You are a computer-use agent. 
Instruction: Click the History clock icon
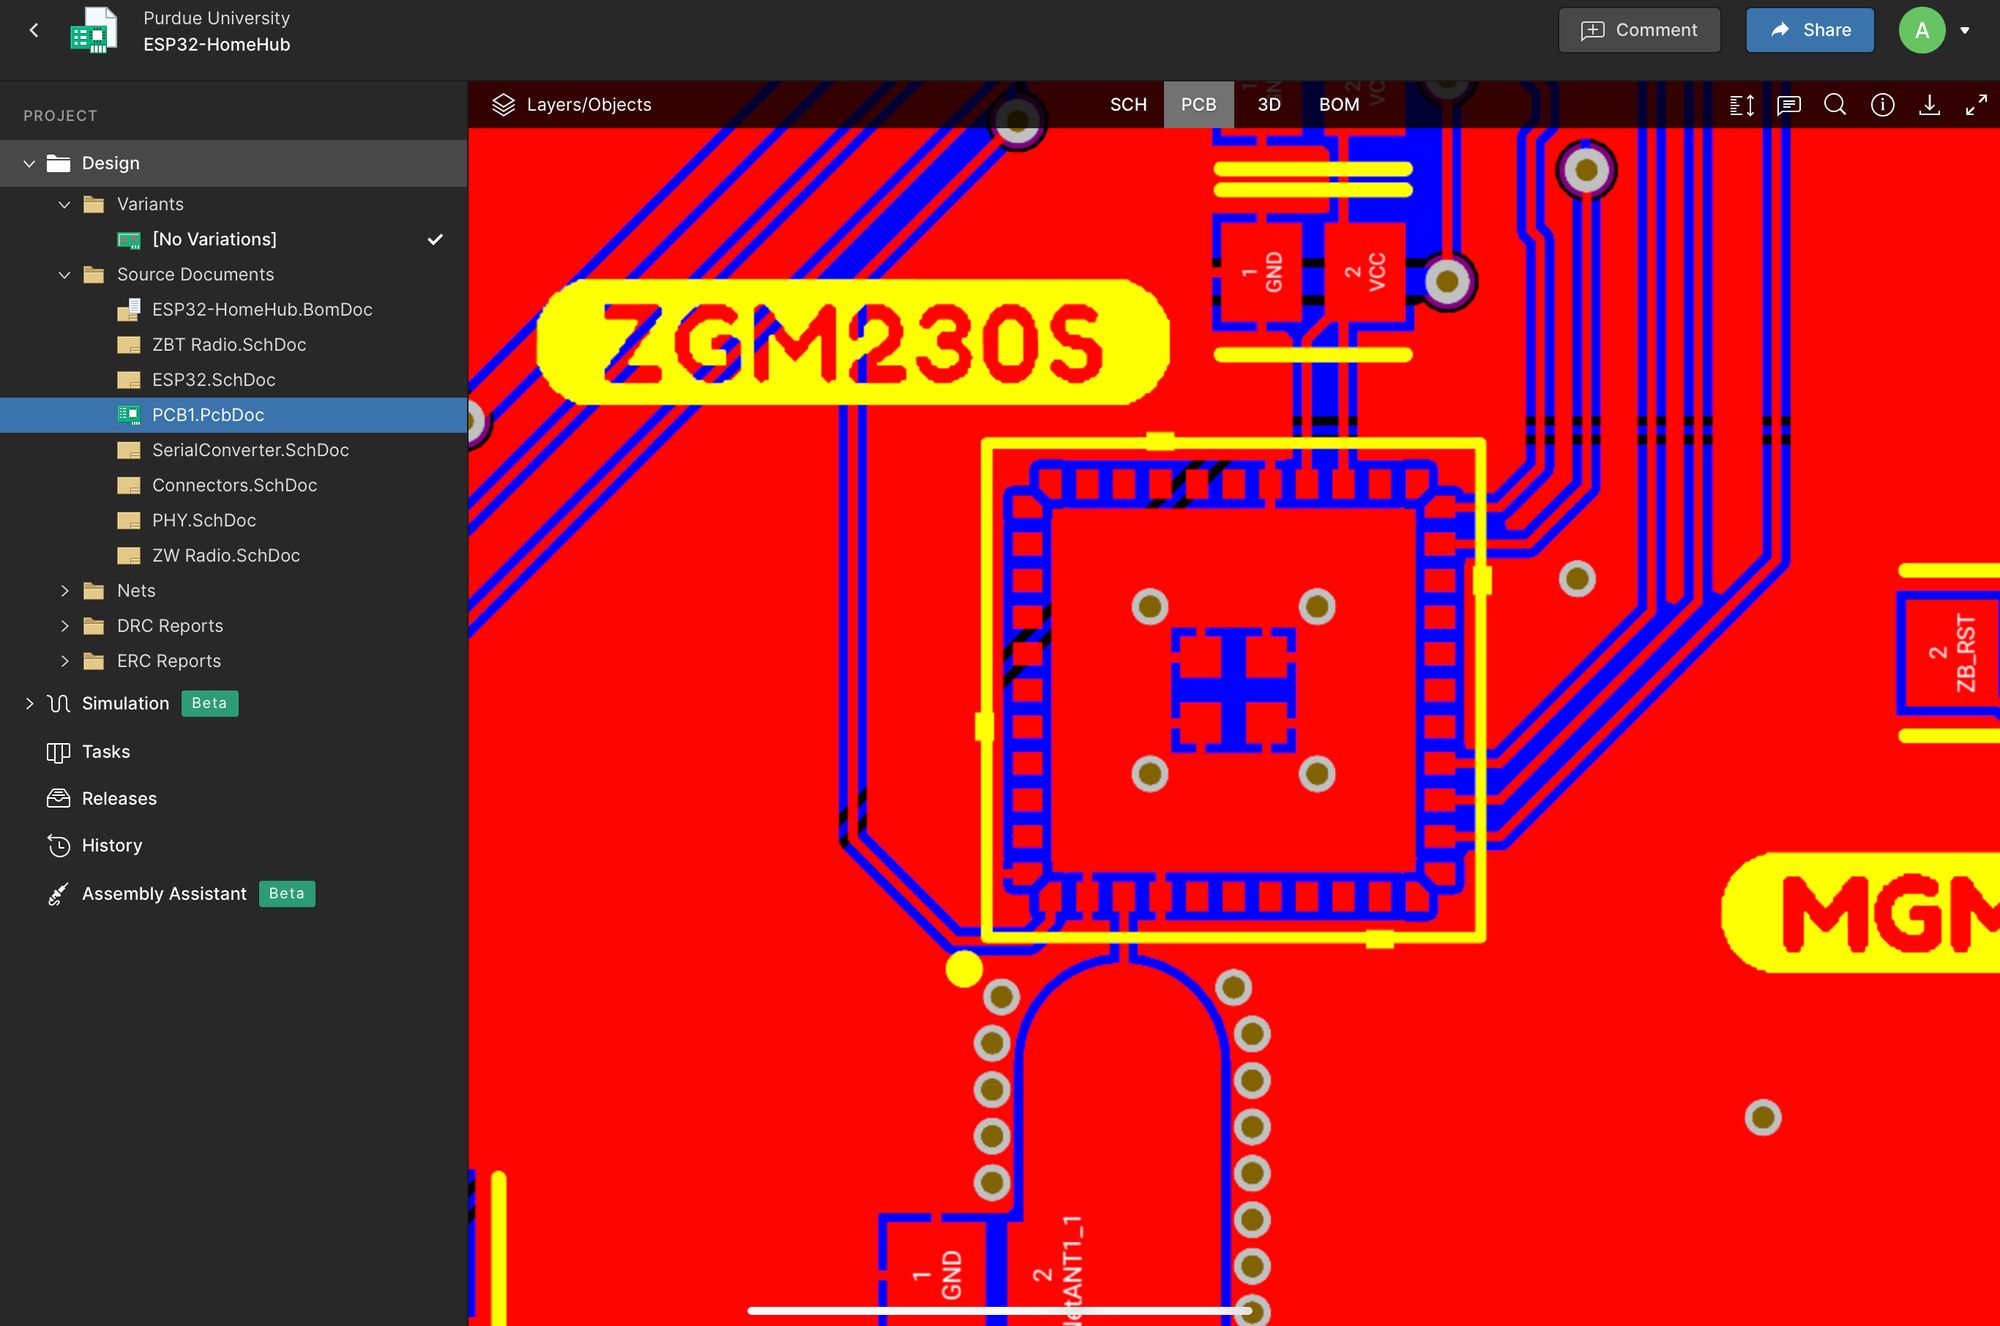coord(59,846)
